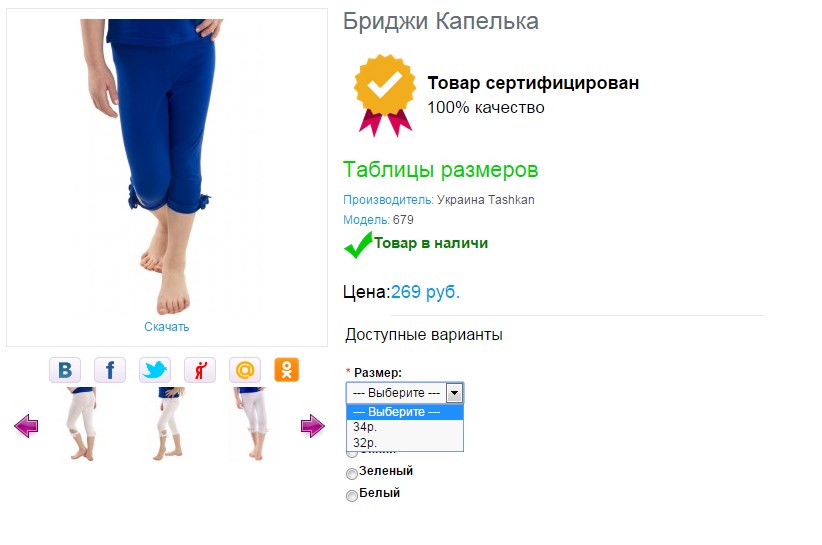822x545 pixels.
Task: Choose the highlighted Выберите option
Action: click(x=405, y=412)
